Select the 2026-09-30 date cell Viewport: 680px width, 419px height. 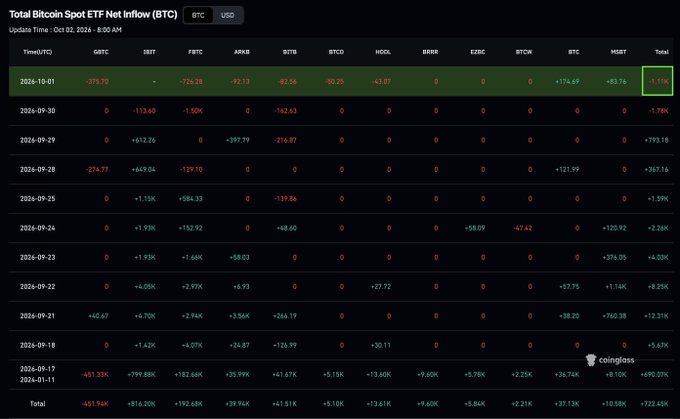(x=38, y=111)
